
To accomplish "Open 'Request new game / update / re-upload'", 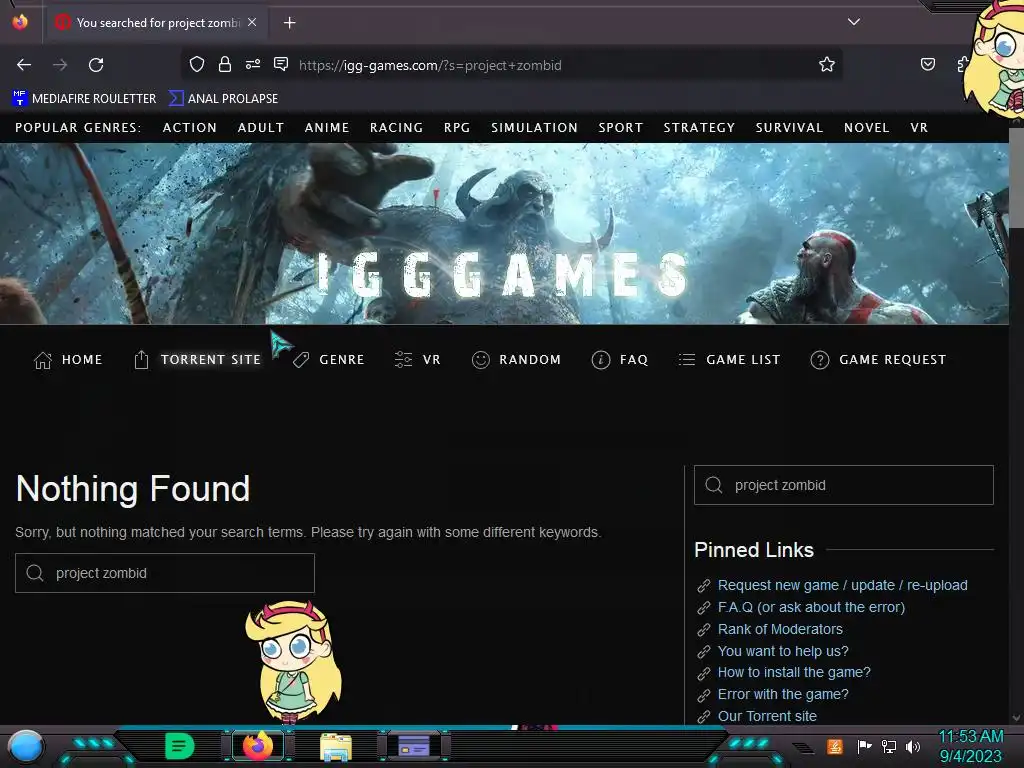I will [842, 585].
